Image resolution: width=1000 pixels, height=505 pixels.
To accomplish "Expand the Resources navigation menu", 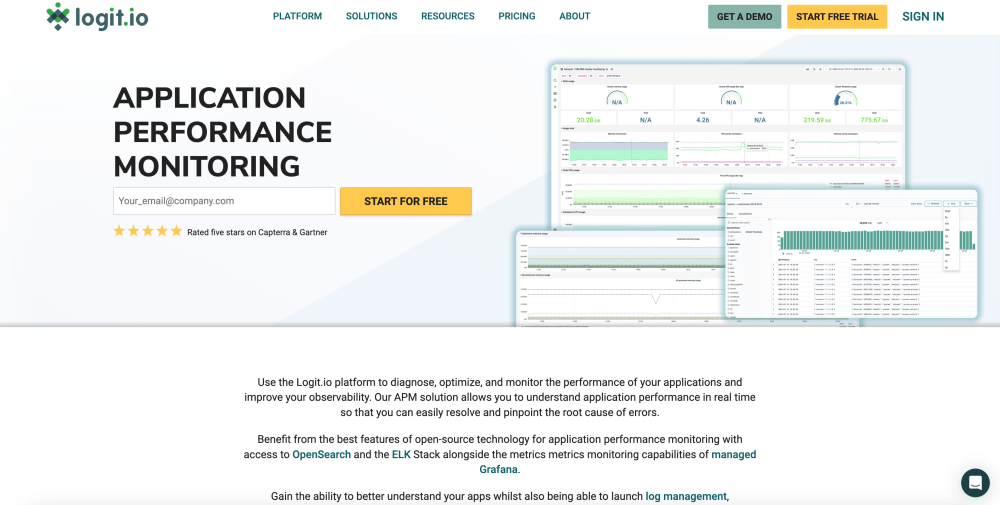I will click(x=447, y=17).
